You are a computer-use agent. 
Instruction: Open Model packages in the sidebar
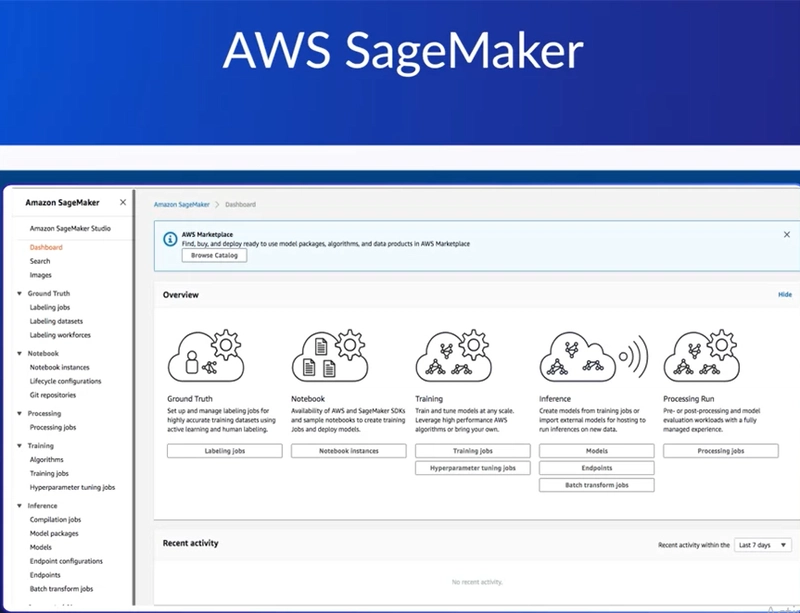54,533
